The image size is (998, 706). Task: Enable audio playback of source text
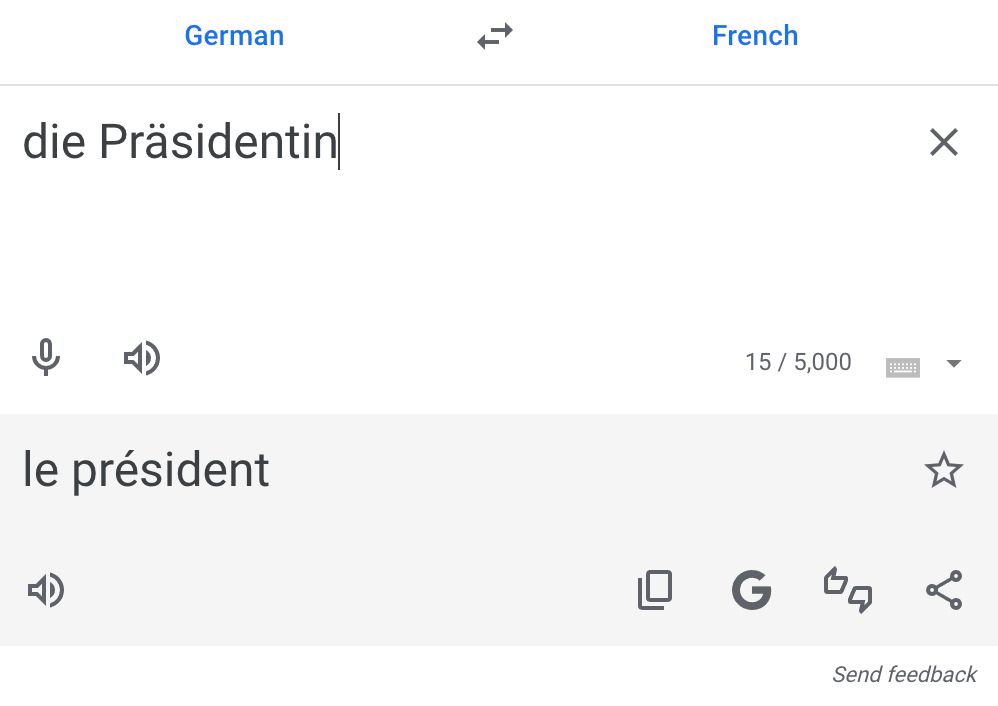[142, 358]
